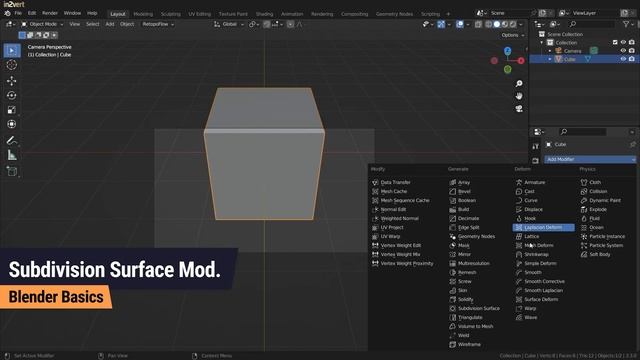This screenshot has height=360, width=640.
Task: Click the properties editor search field
Action: click(x=582, y=132)
